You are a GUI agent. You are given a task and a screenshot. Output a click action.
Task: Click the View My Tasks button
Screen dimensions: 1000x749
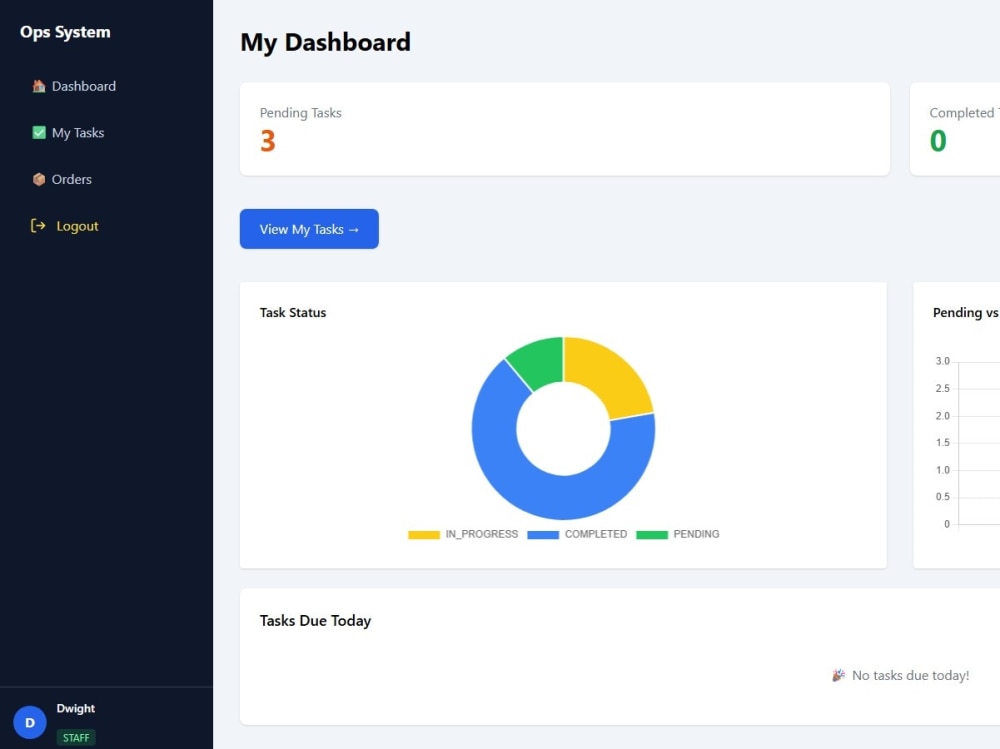tap(309, 229)
